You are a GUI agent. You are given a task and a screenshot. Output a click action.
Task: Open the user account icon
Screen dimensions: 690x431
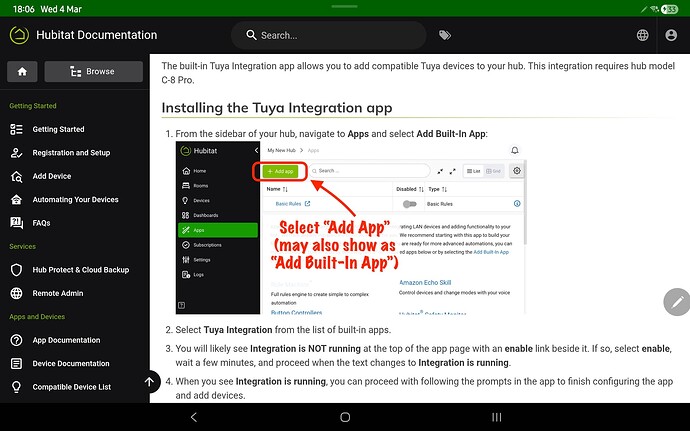[x=671, y=35]
